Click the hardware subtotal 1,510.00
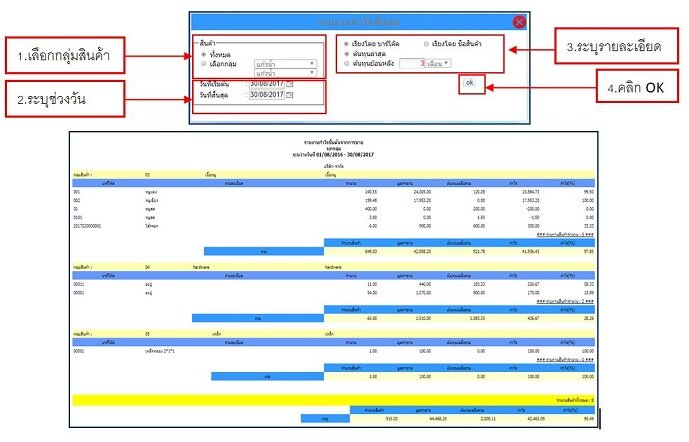 click(x=423, y=318)
